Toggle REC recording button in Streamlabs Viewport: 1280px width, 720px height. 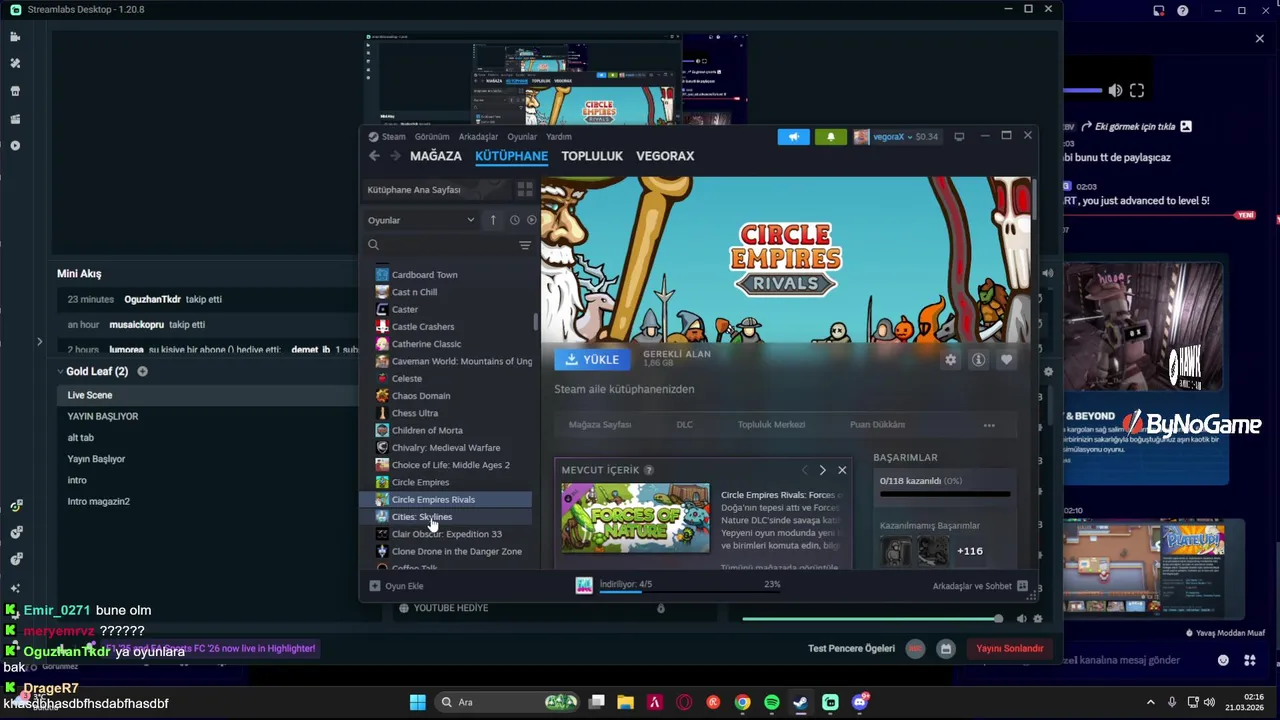point(915,649)
